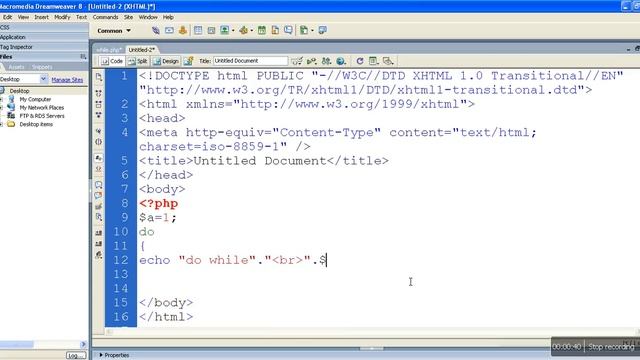Image resolution: width=640 pixels, height=360 pixels.
Task: Click the Images insert icon
Action: click(224, 30)
